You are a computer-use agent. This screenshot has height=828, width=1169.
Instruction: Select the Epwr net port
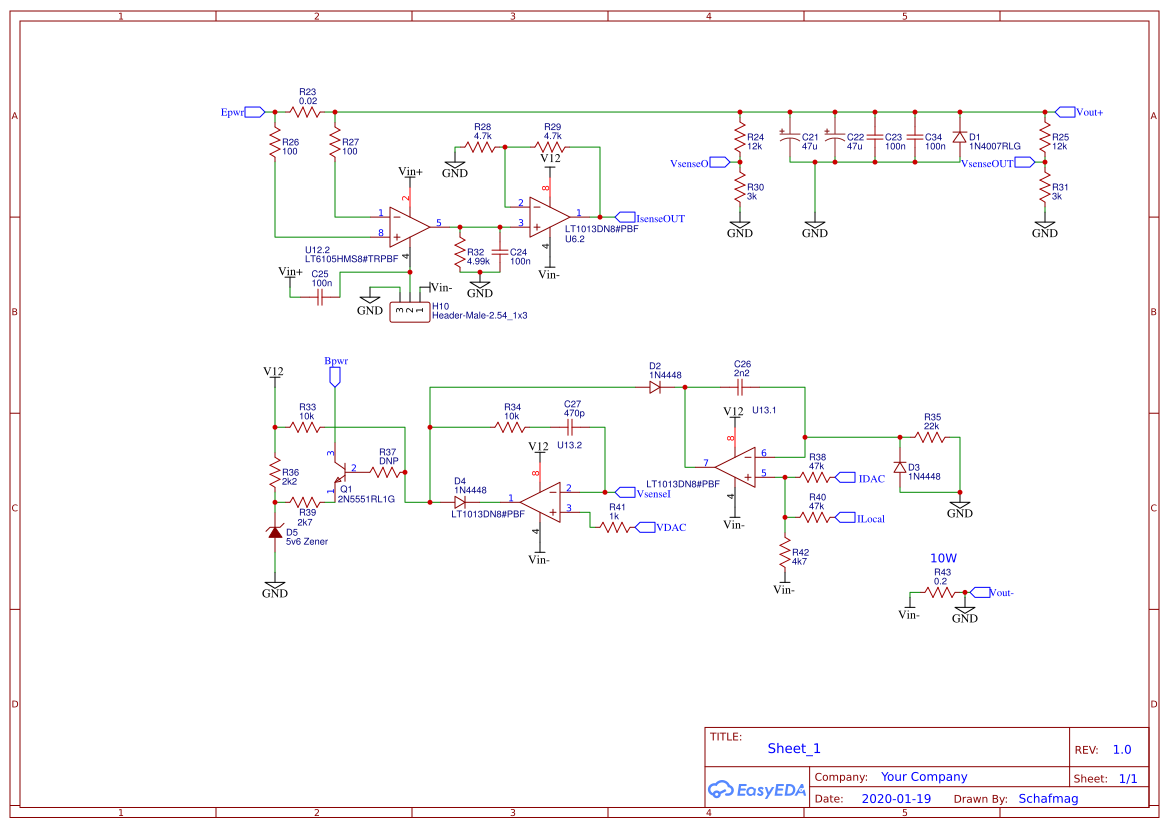(254, 113)
